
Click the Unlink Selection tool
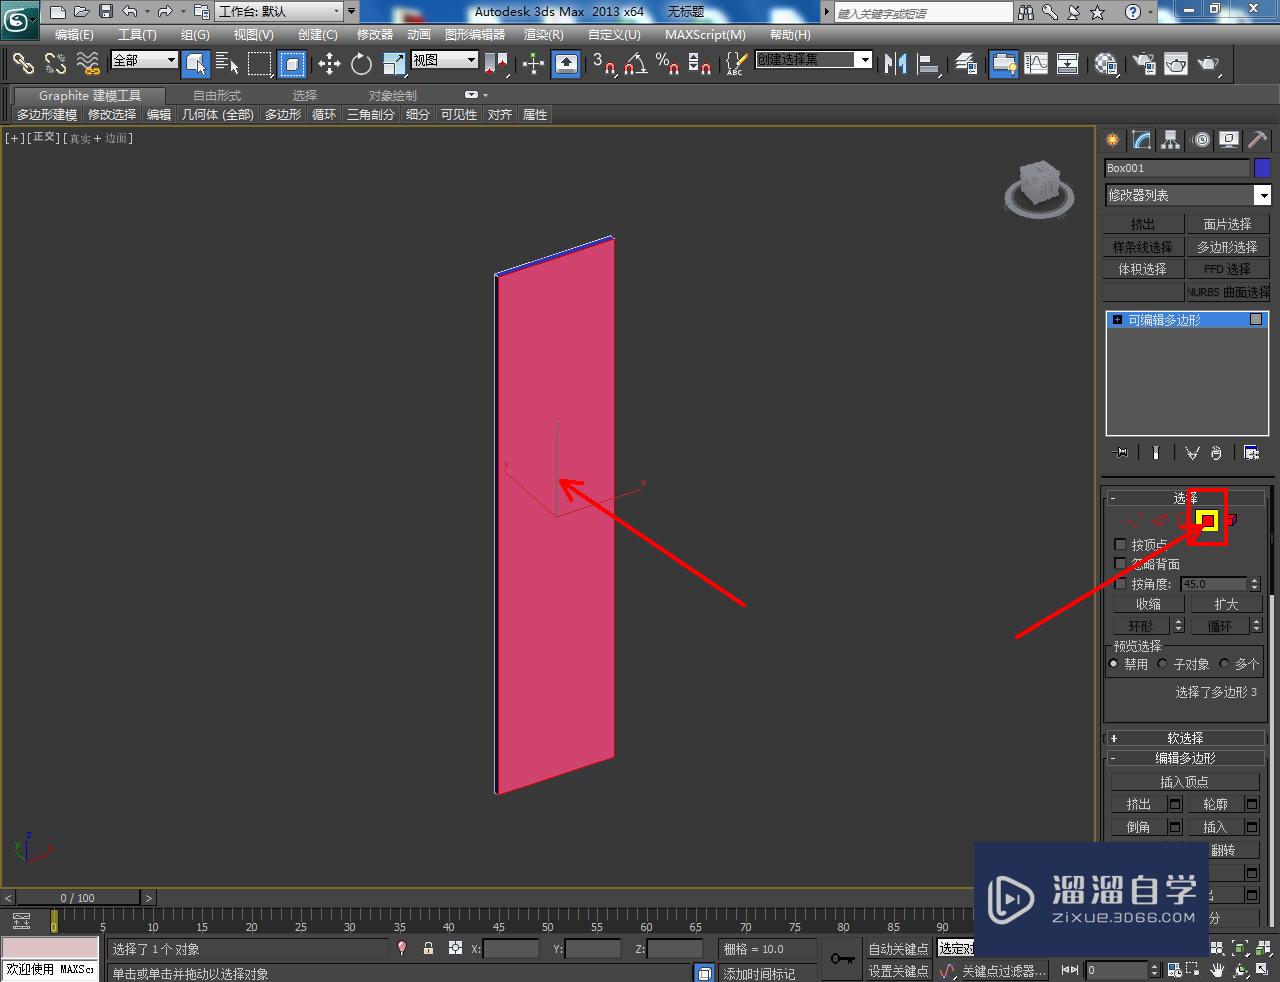click(x=55, y=64)
